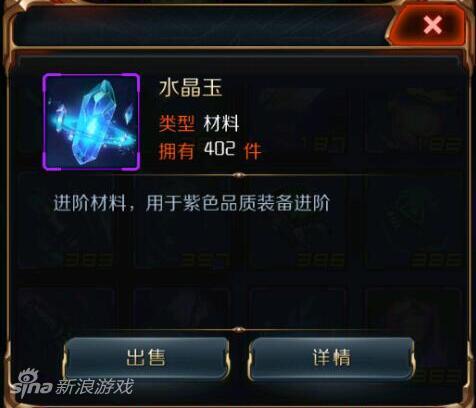Click the description text 进阶材料，用于紫色品质装备进阶
The image size is (476, 408).
point(192,203)
